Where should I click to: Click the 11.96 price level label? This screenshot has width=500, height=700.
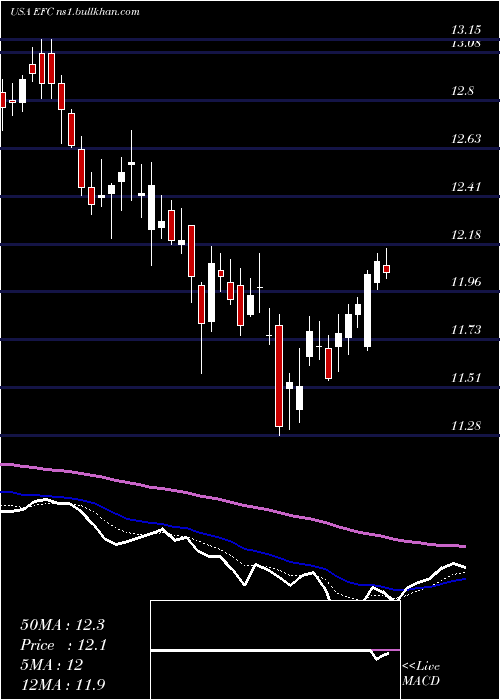(x=466, y=282)
